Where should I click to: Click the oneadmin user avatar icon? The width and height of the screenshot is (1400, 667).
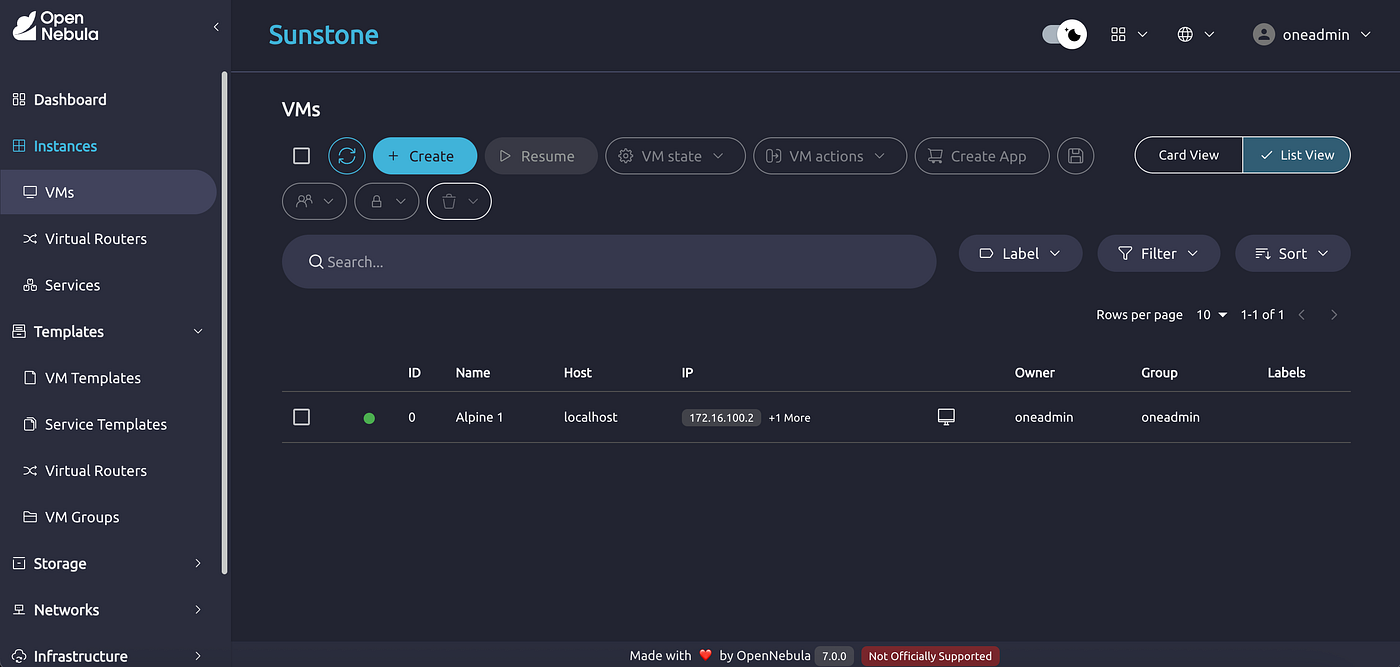tap(1264, 34)
